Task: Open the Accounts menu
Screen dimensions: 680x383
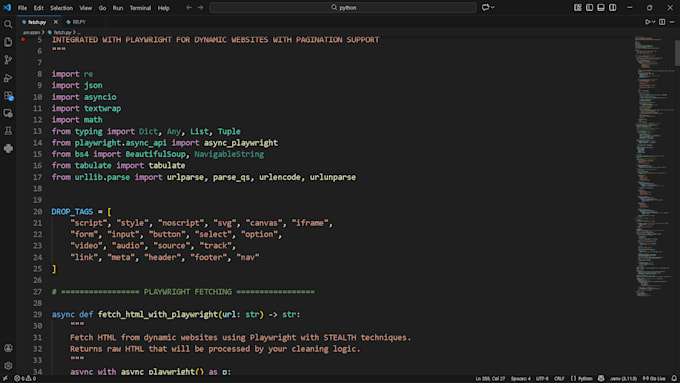Action: pyautogui.click(x=8, y=348)
